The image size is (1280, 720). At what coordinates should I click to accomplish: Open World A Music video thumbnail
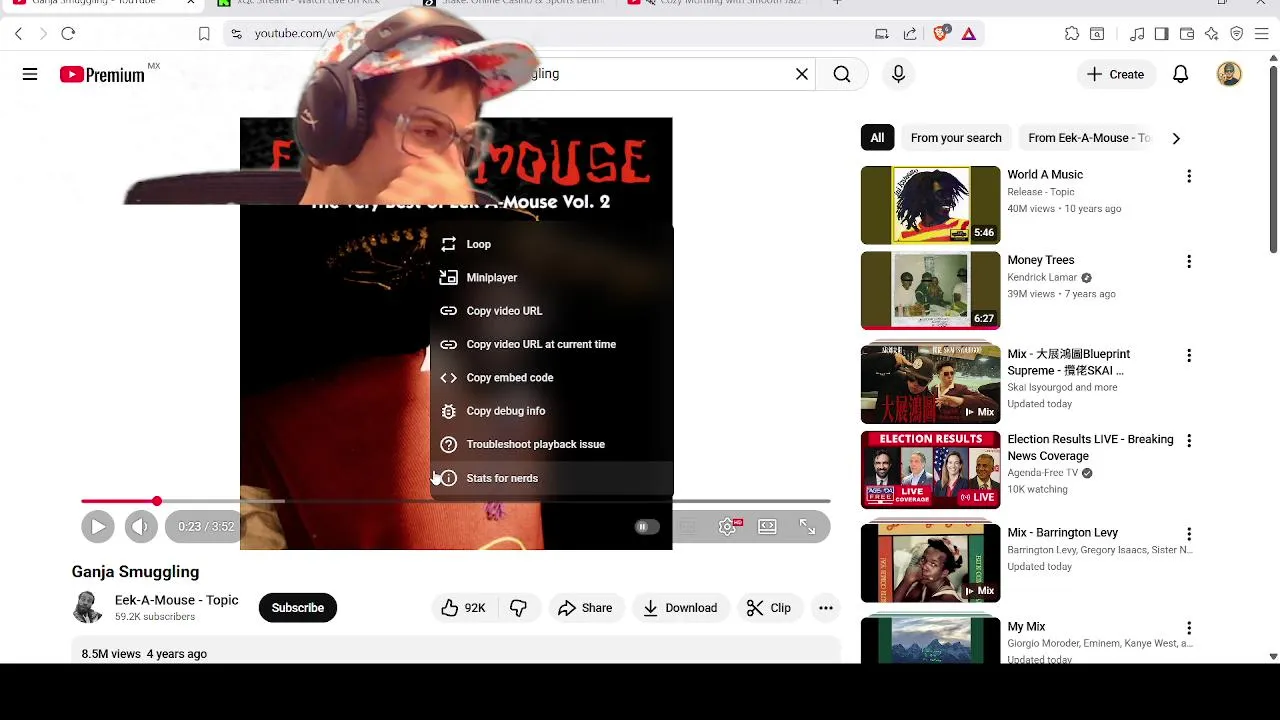click(x=930, y=205)
